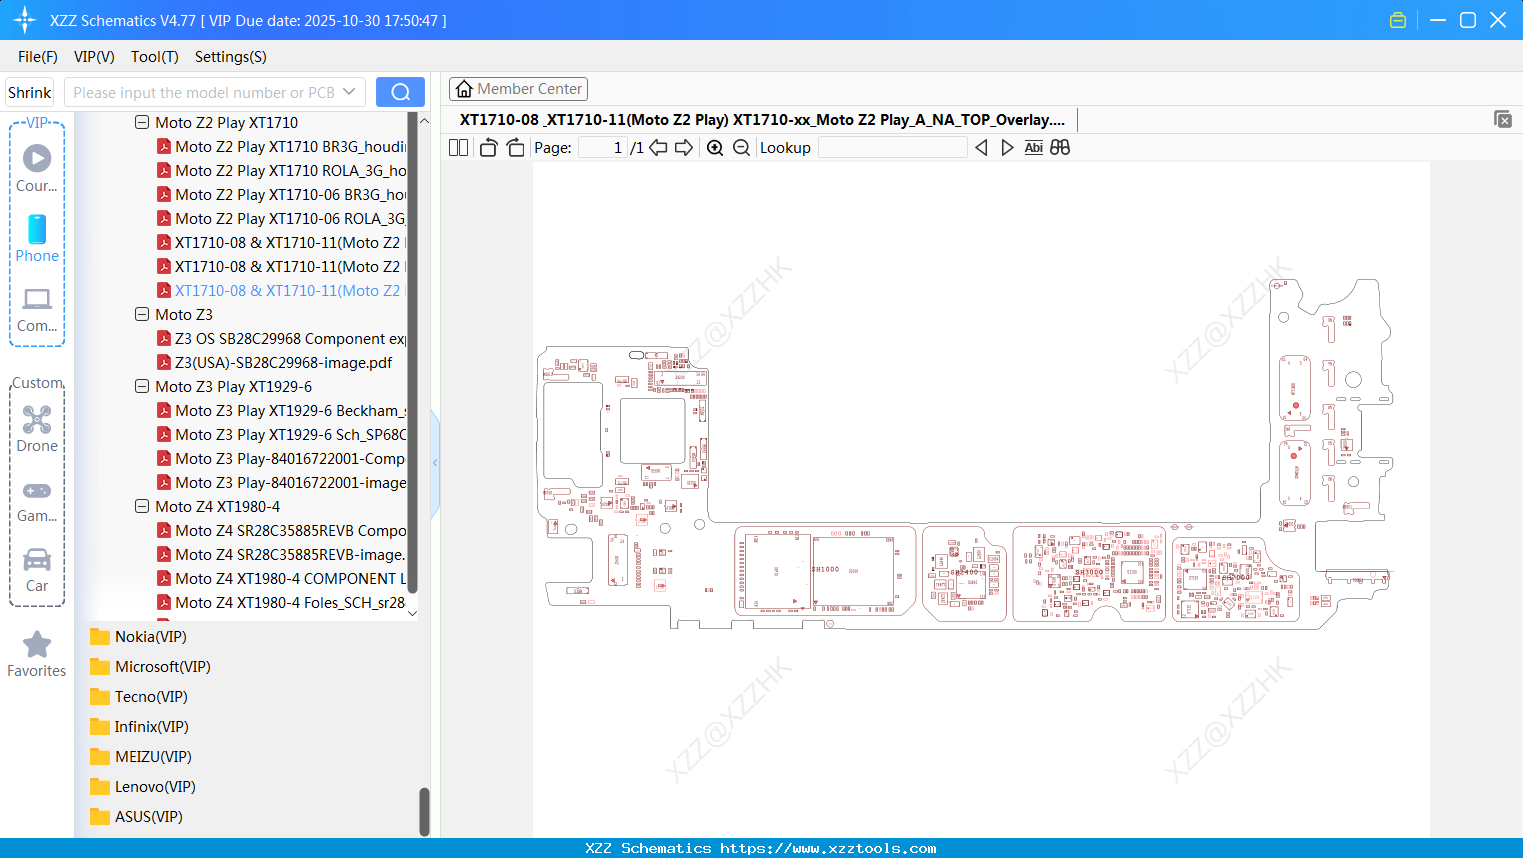The image size is (1523, 858).
Task: Open the Courses sidebar section
Action: pos(37,169)
